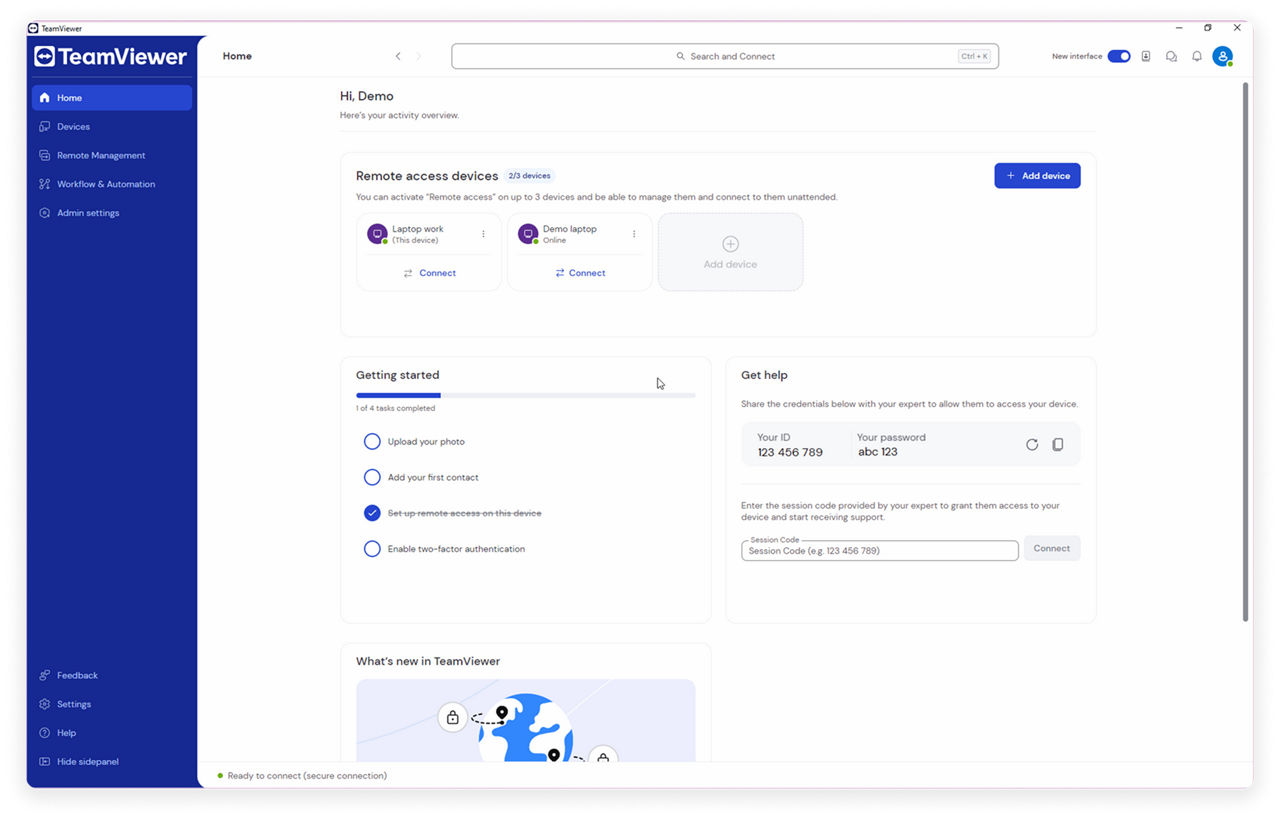Click the '2/3 devices' badge
The height and width of the screenshot is (820, 1280).
[x=529, y=176]
